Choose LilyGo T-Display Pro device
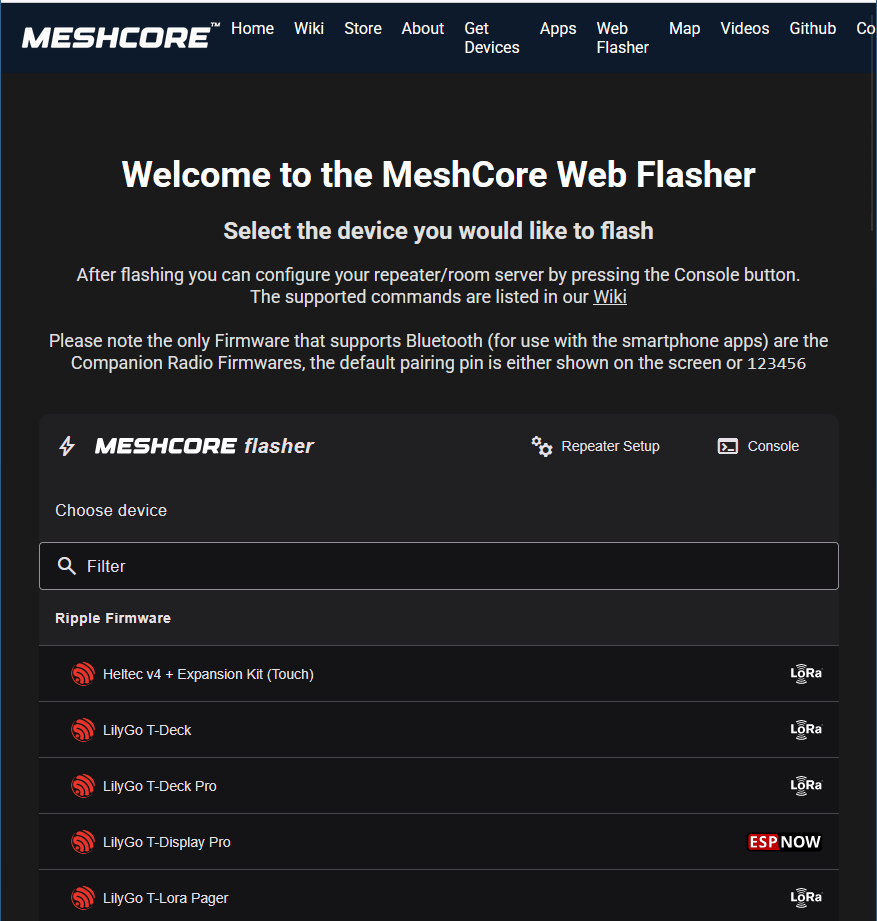Viewport: 877px width, 921px height. point(167,842)
